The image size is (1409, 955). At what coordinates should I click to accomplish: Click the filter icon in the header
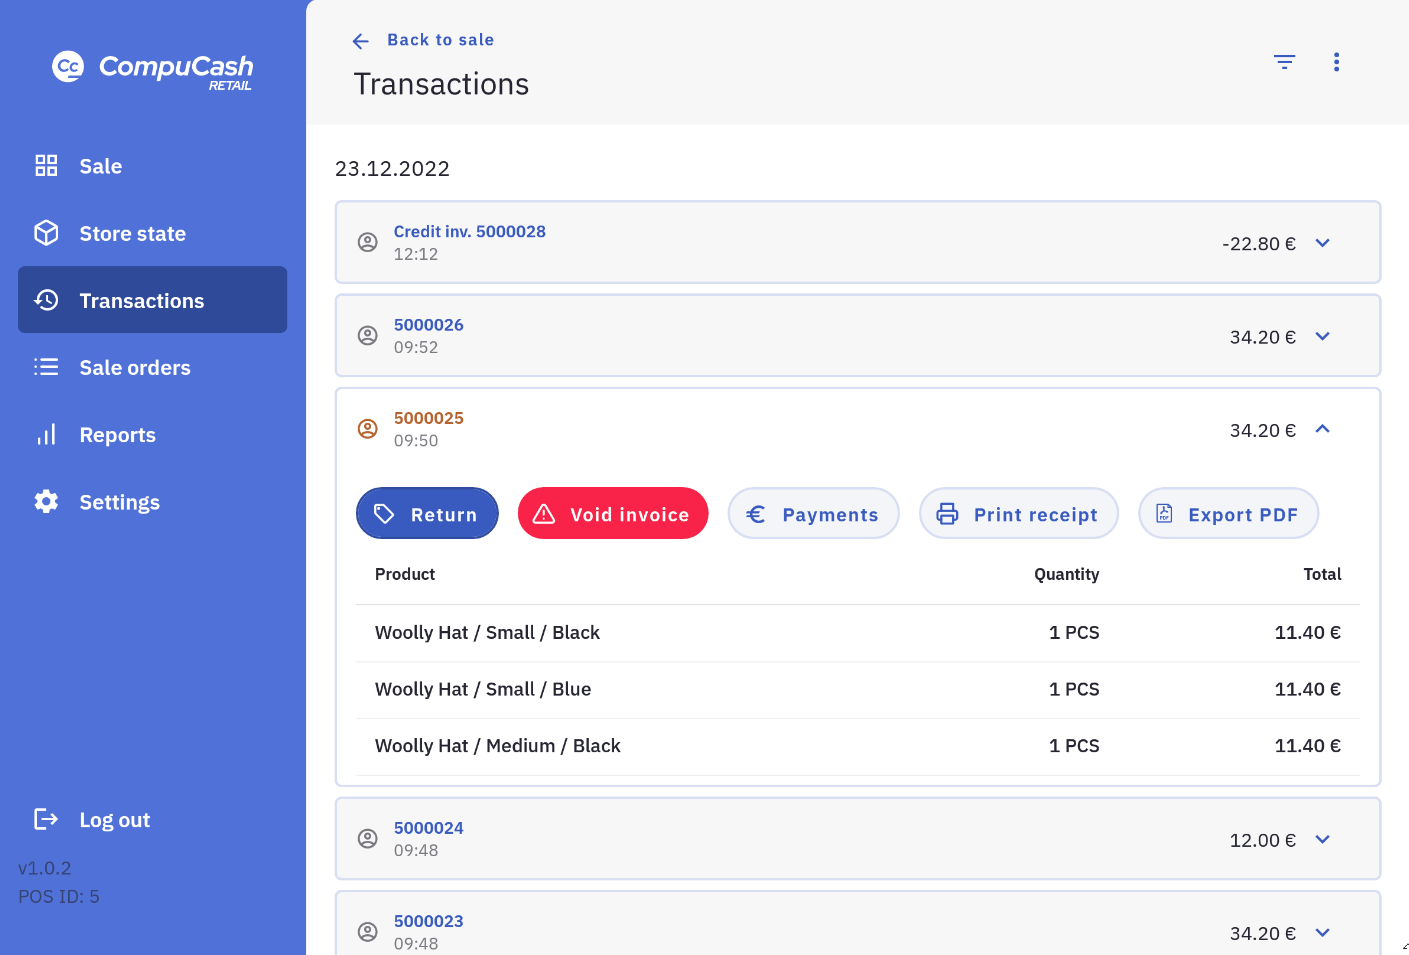click(1284, 62)
